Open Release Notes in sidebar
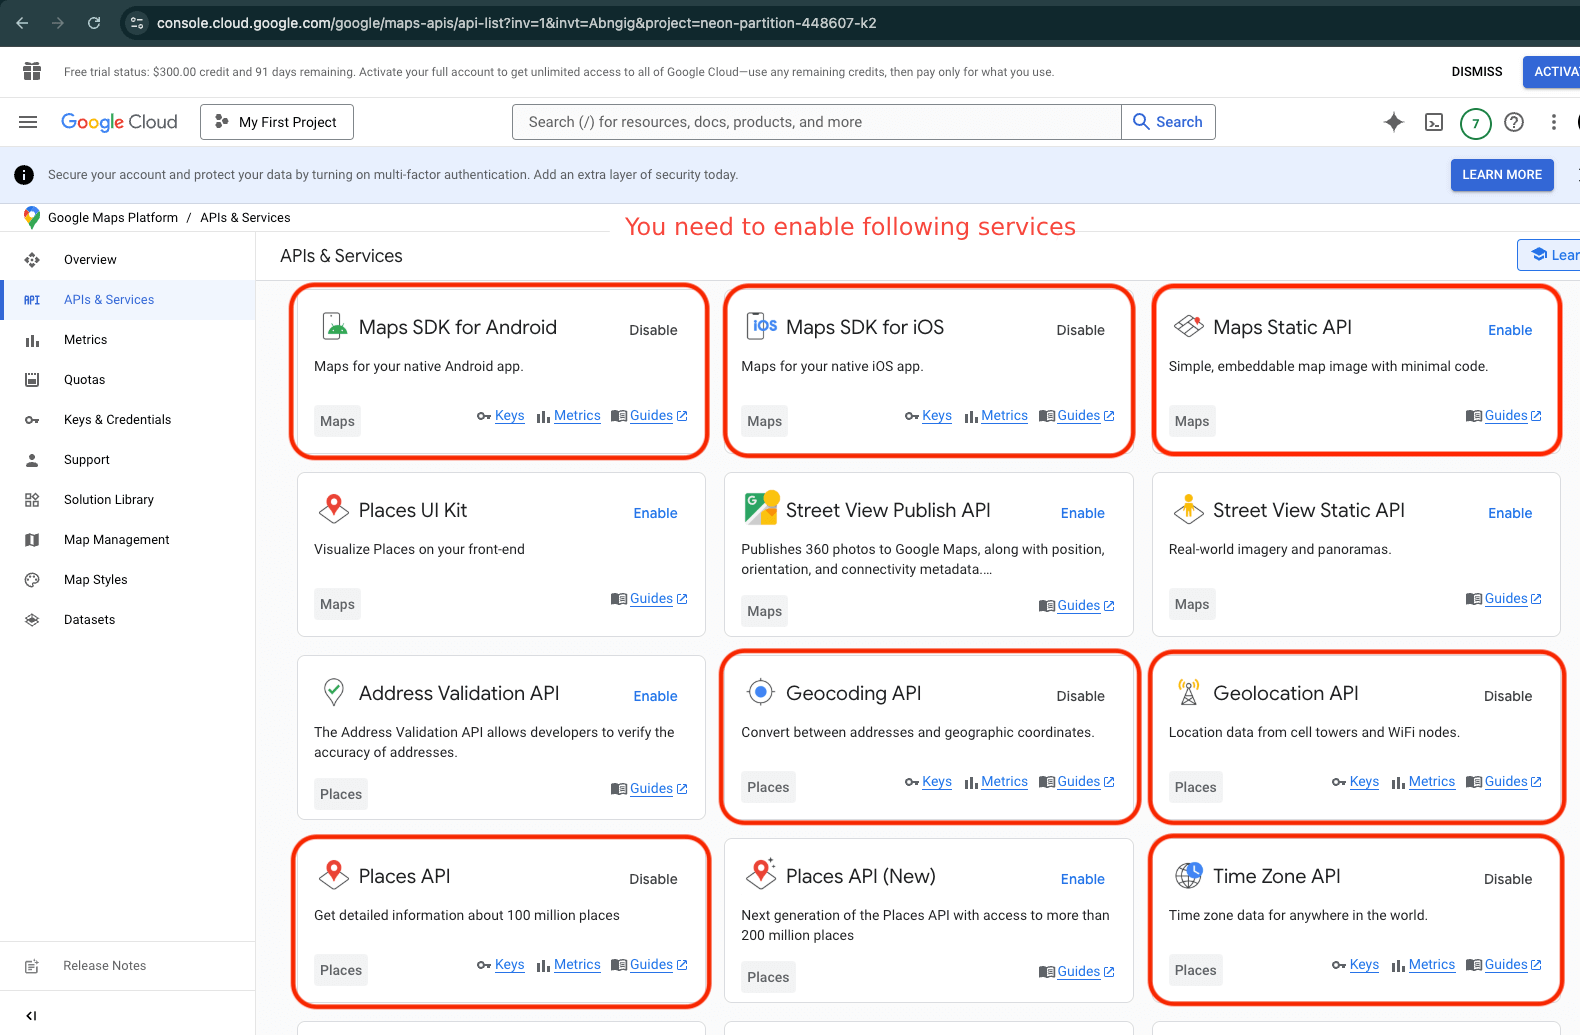Viewport: 1580px width, 1035px height. (x=127, y=966)
